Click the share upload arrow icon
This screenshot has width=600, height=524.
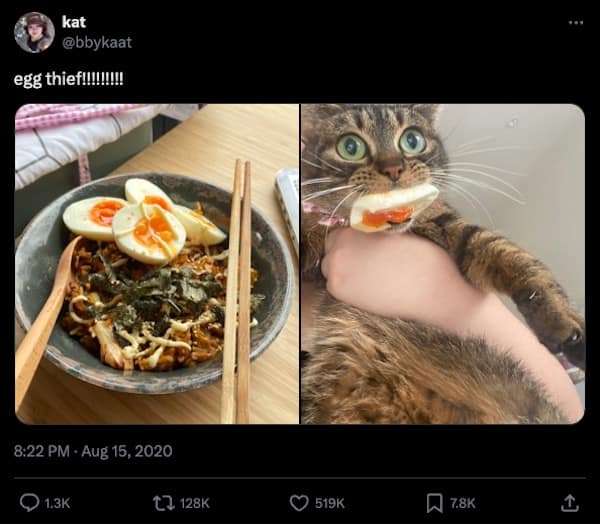[570, 503]
